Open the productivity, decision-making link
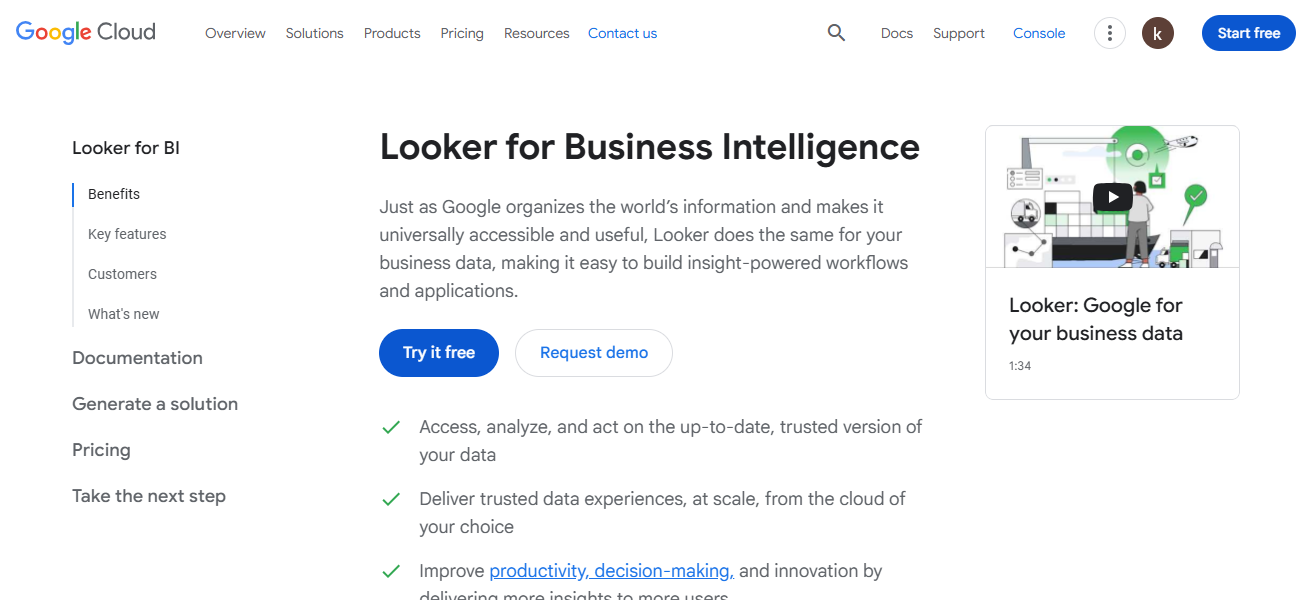1312x600 pixels. point(610,570)
